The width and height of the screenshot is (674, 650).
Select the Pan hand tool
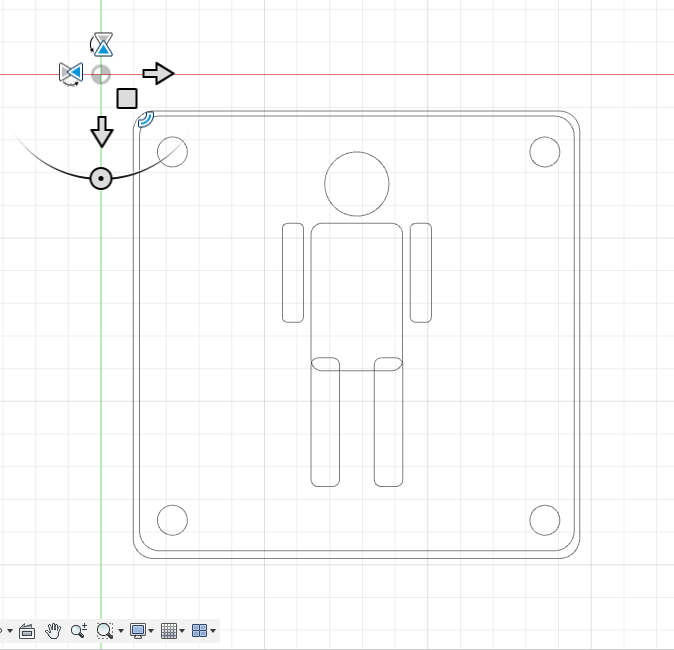[53, 630]
